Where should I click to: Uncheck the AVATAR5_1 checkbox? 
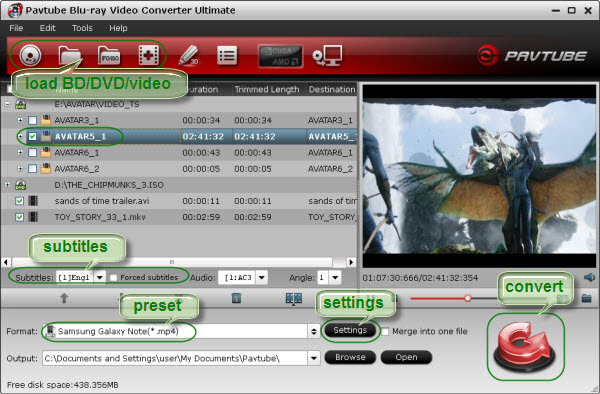(33, 137)
